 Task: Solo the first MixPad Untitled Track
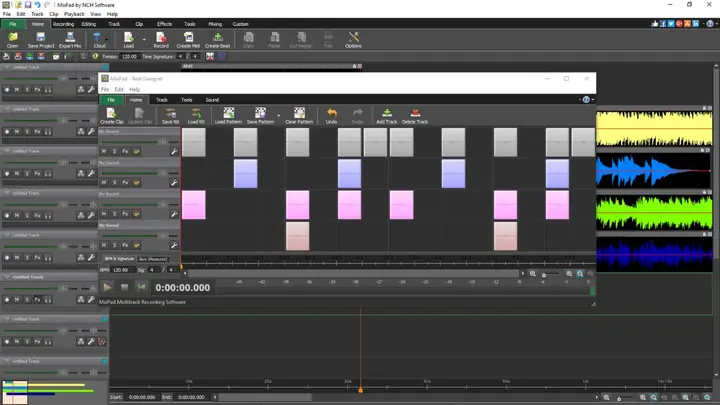[27, 90]
